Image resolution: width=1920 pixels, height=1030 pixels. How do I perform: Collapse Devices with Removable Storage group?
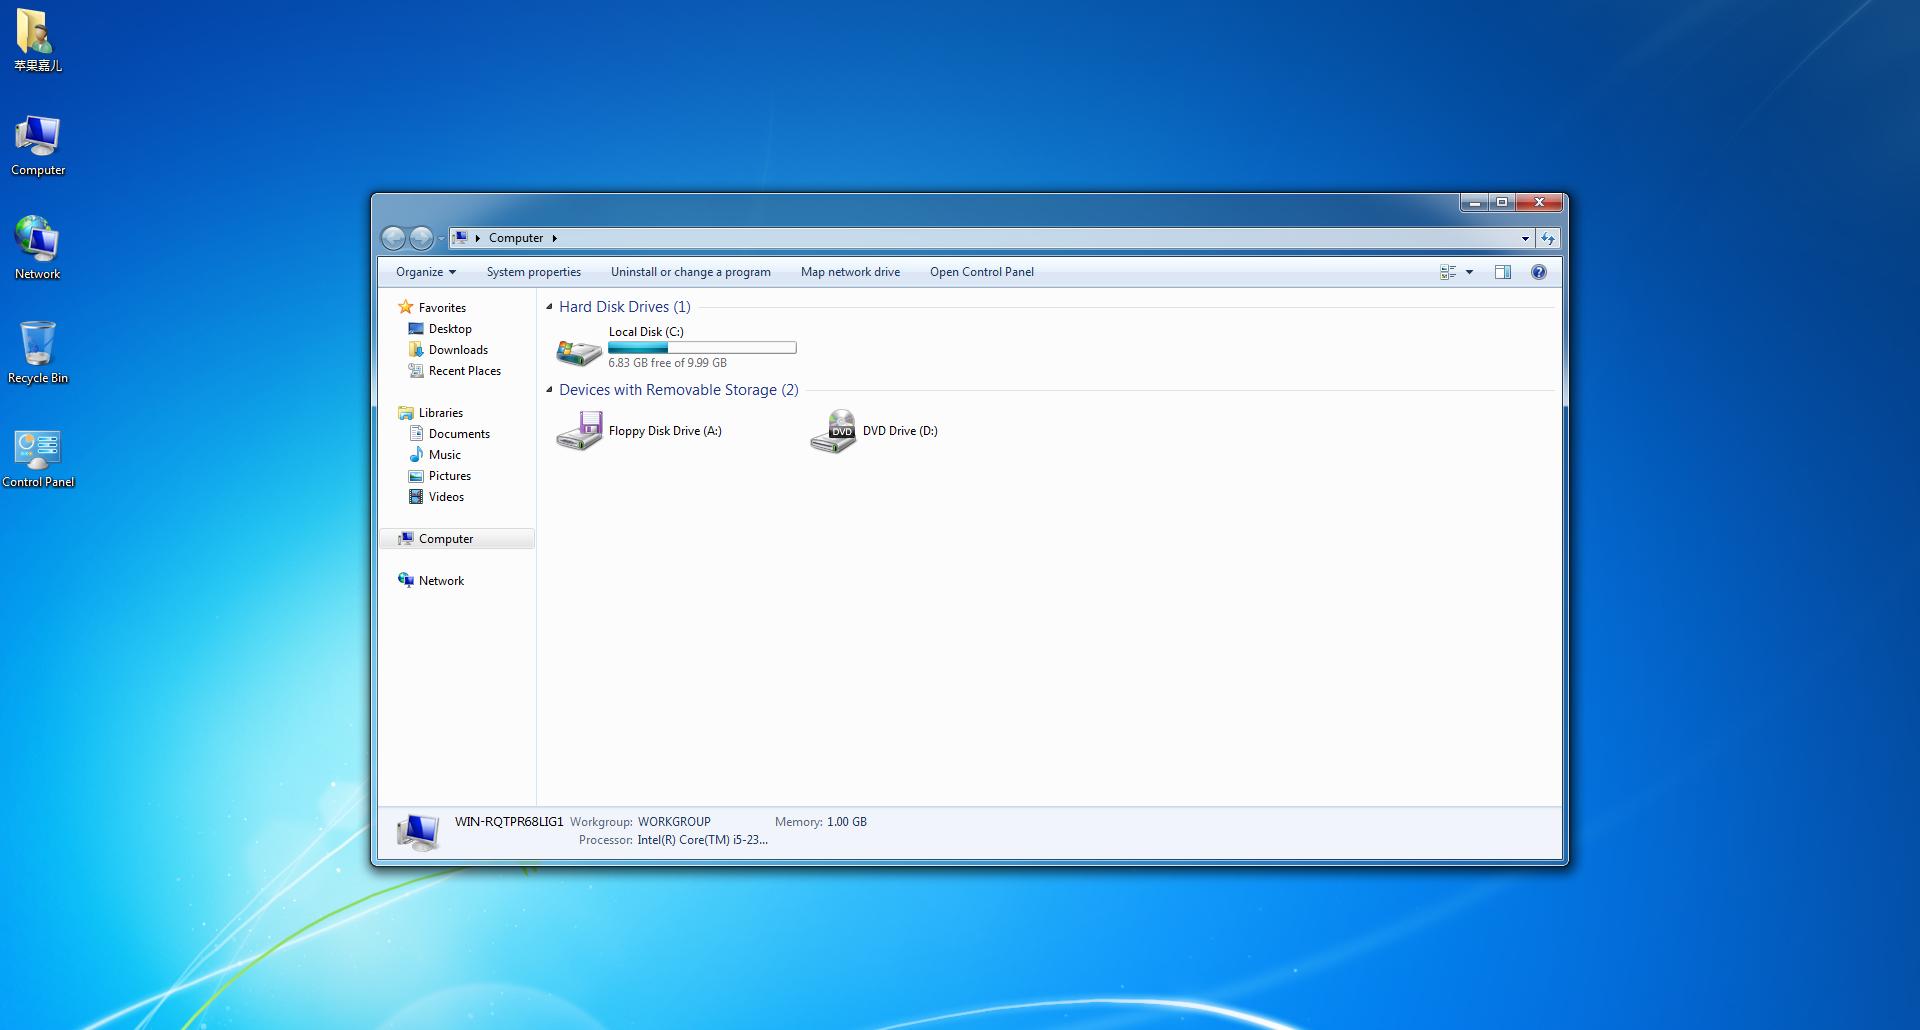(x=549, y=390)
